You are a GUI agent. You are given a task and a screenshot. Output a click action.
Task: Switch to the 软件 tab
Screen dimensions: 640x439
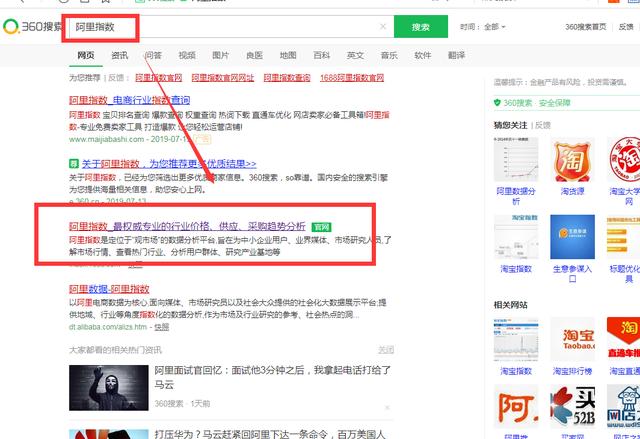pos(422,55)
